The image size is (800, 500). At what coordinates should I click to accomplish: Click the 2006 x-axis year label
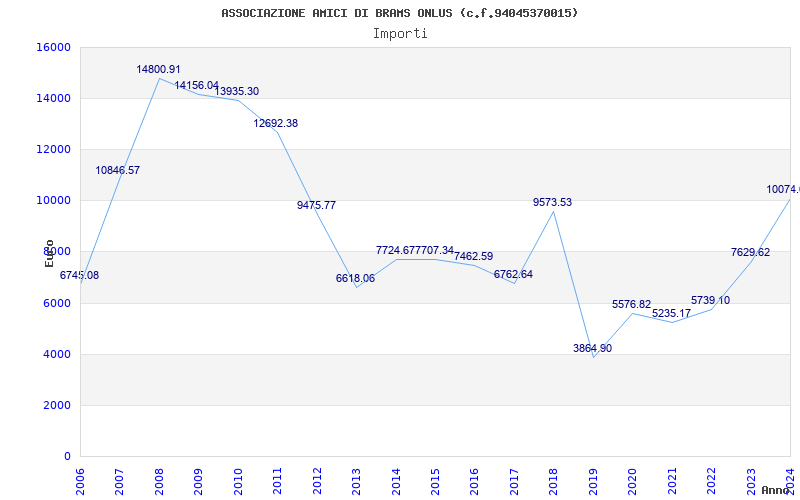coord(80,481)
